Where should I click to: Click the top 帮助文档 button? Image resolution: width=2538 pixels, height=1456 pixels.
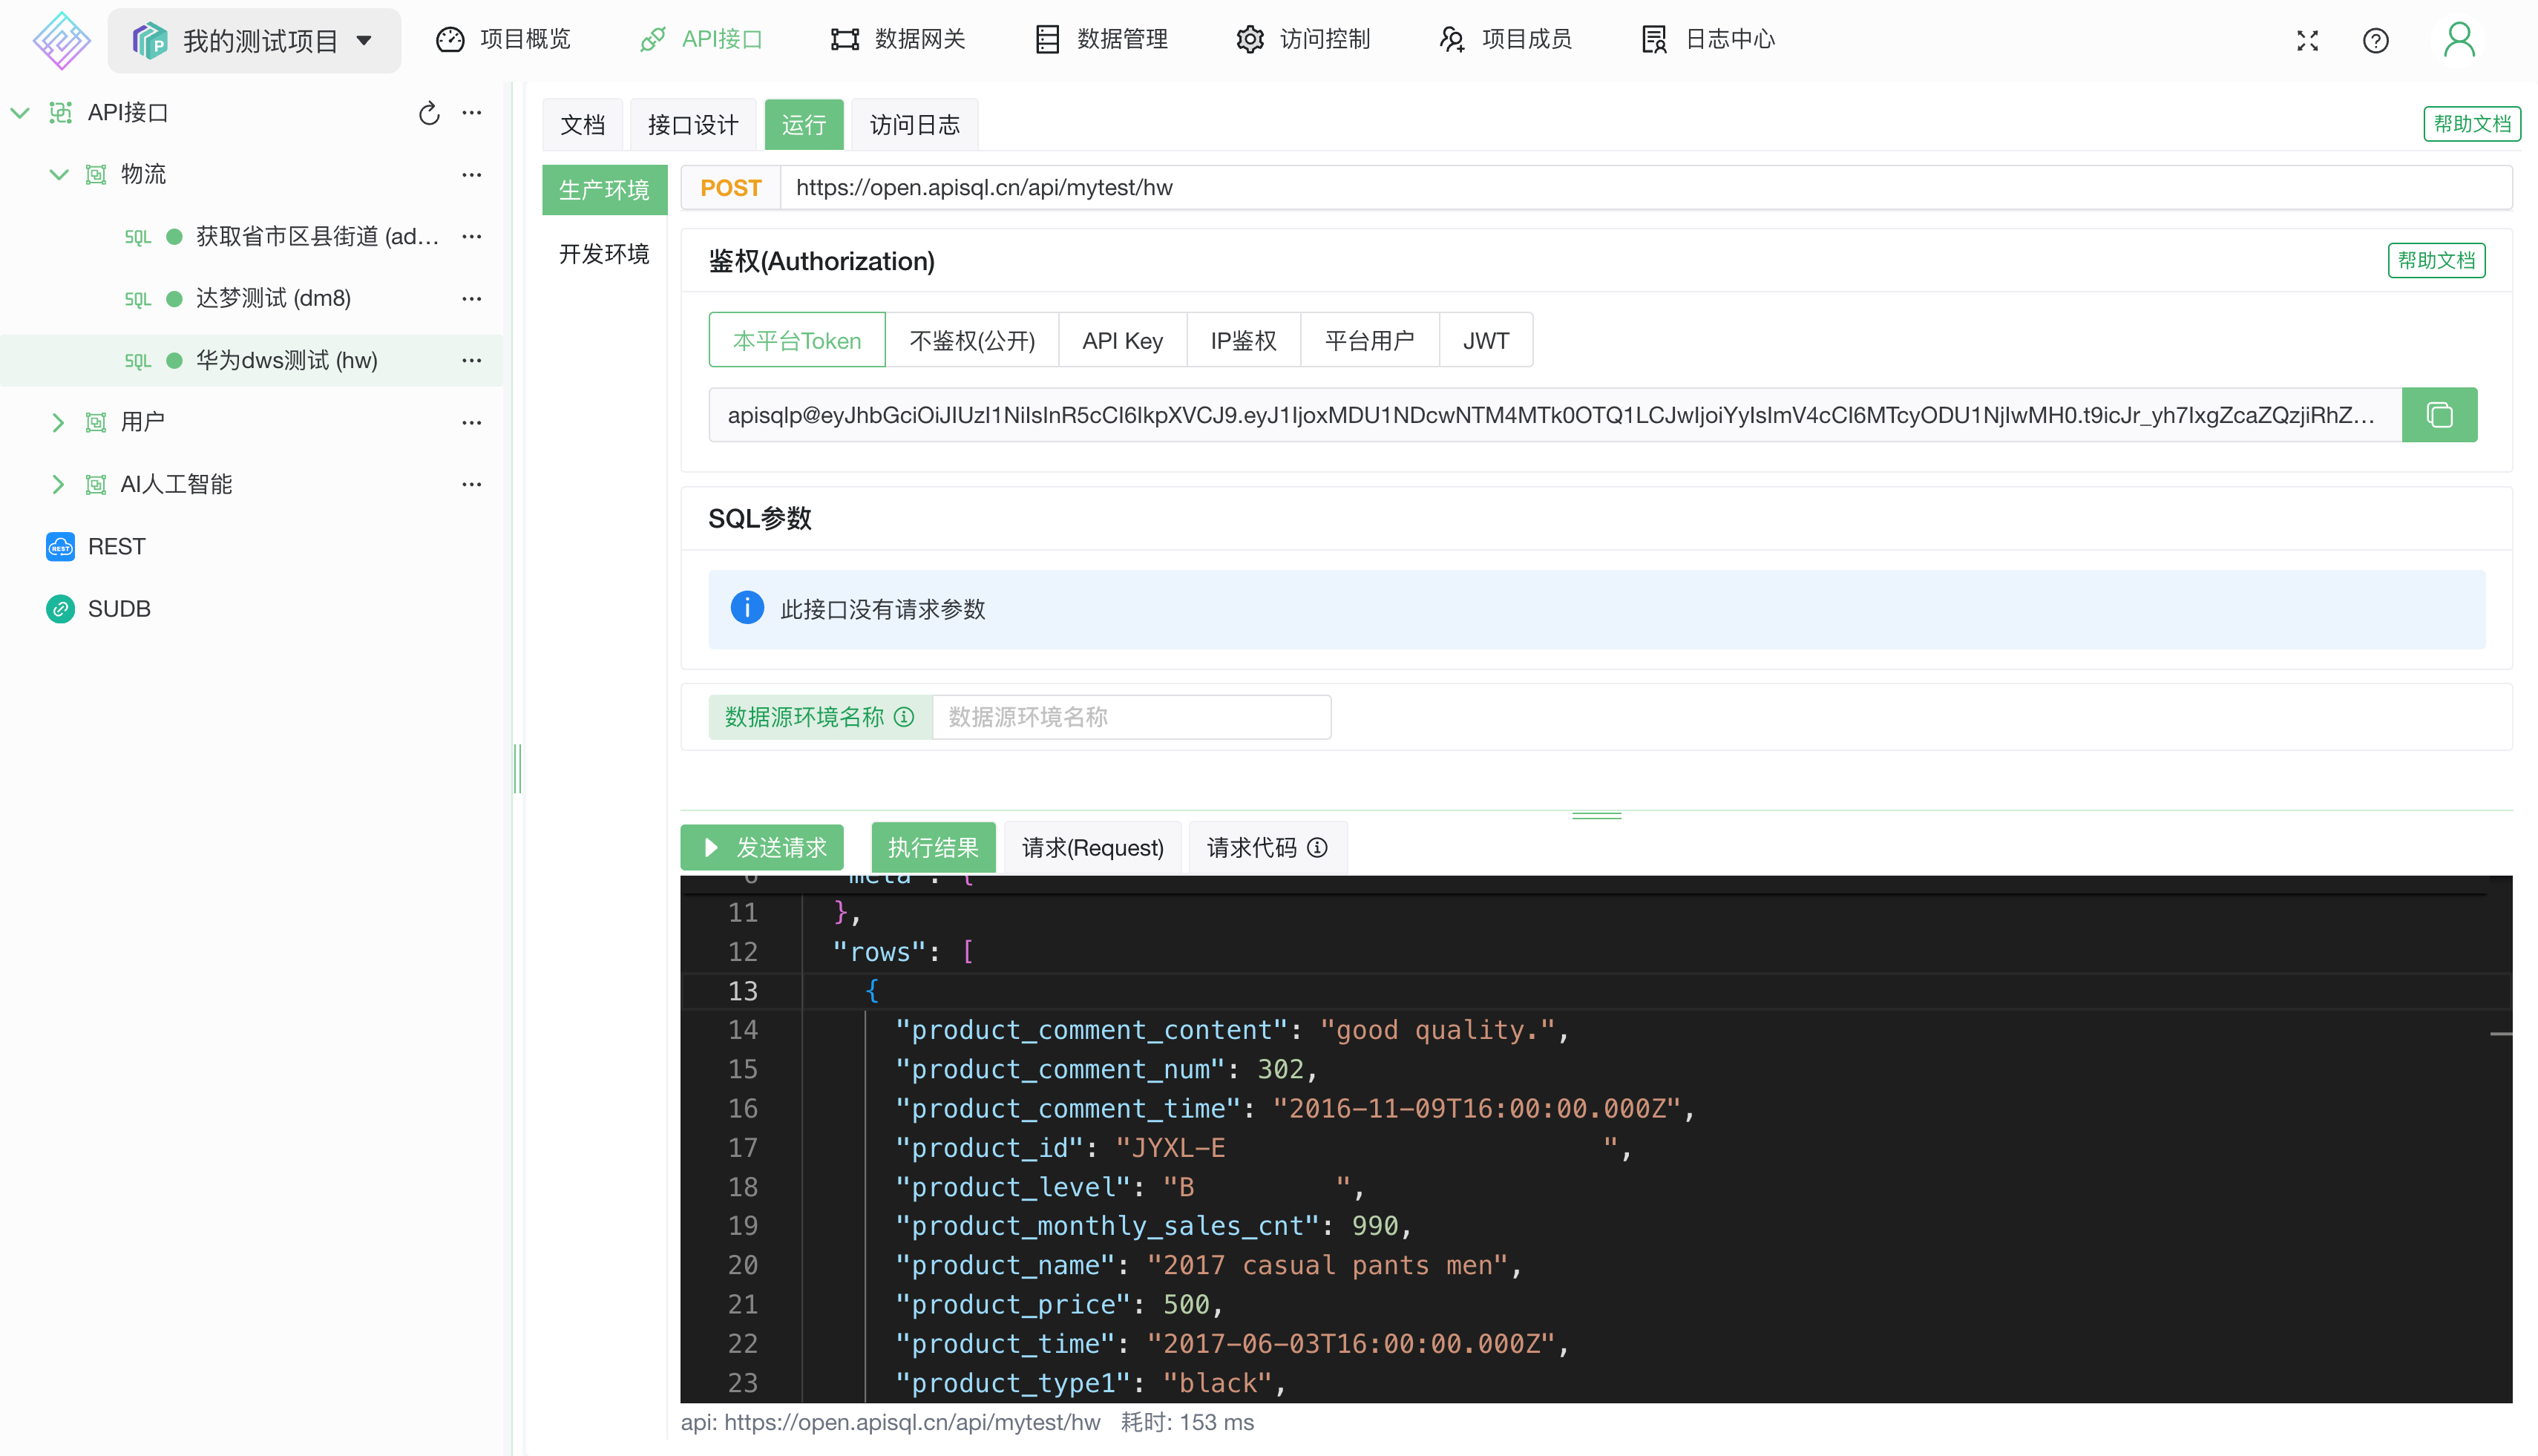tap(2472, 124)
